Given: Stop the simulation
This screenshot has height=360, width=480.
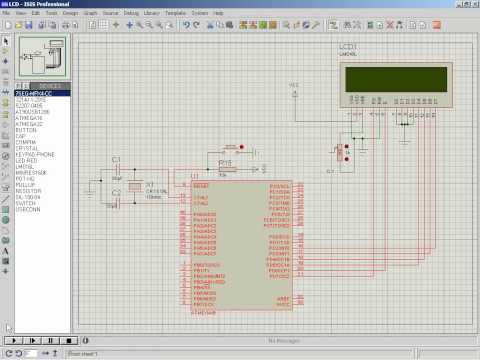Looking at the screenshot, I should (x=69, y=340).
